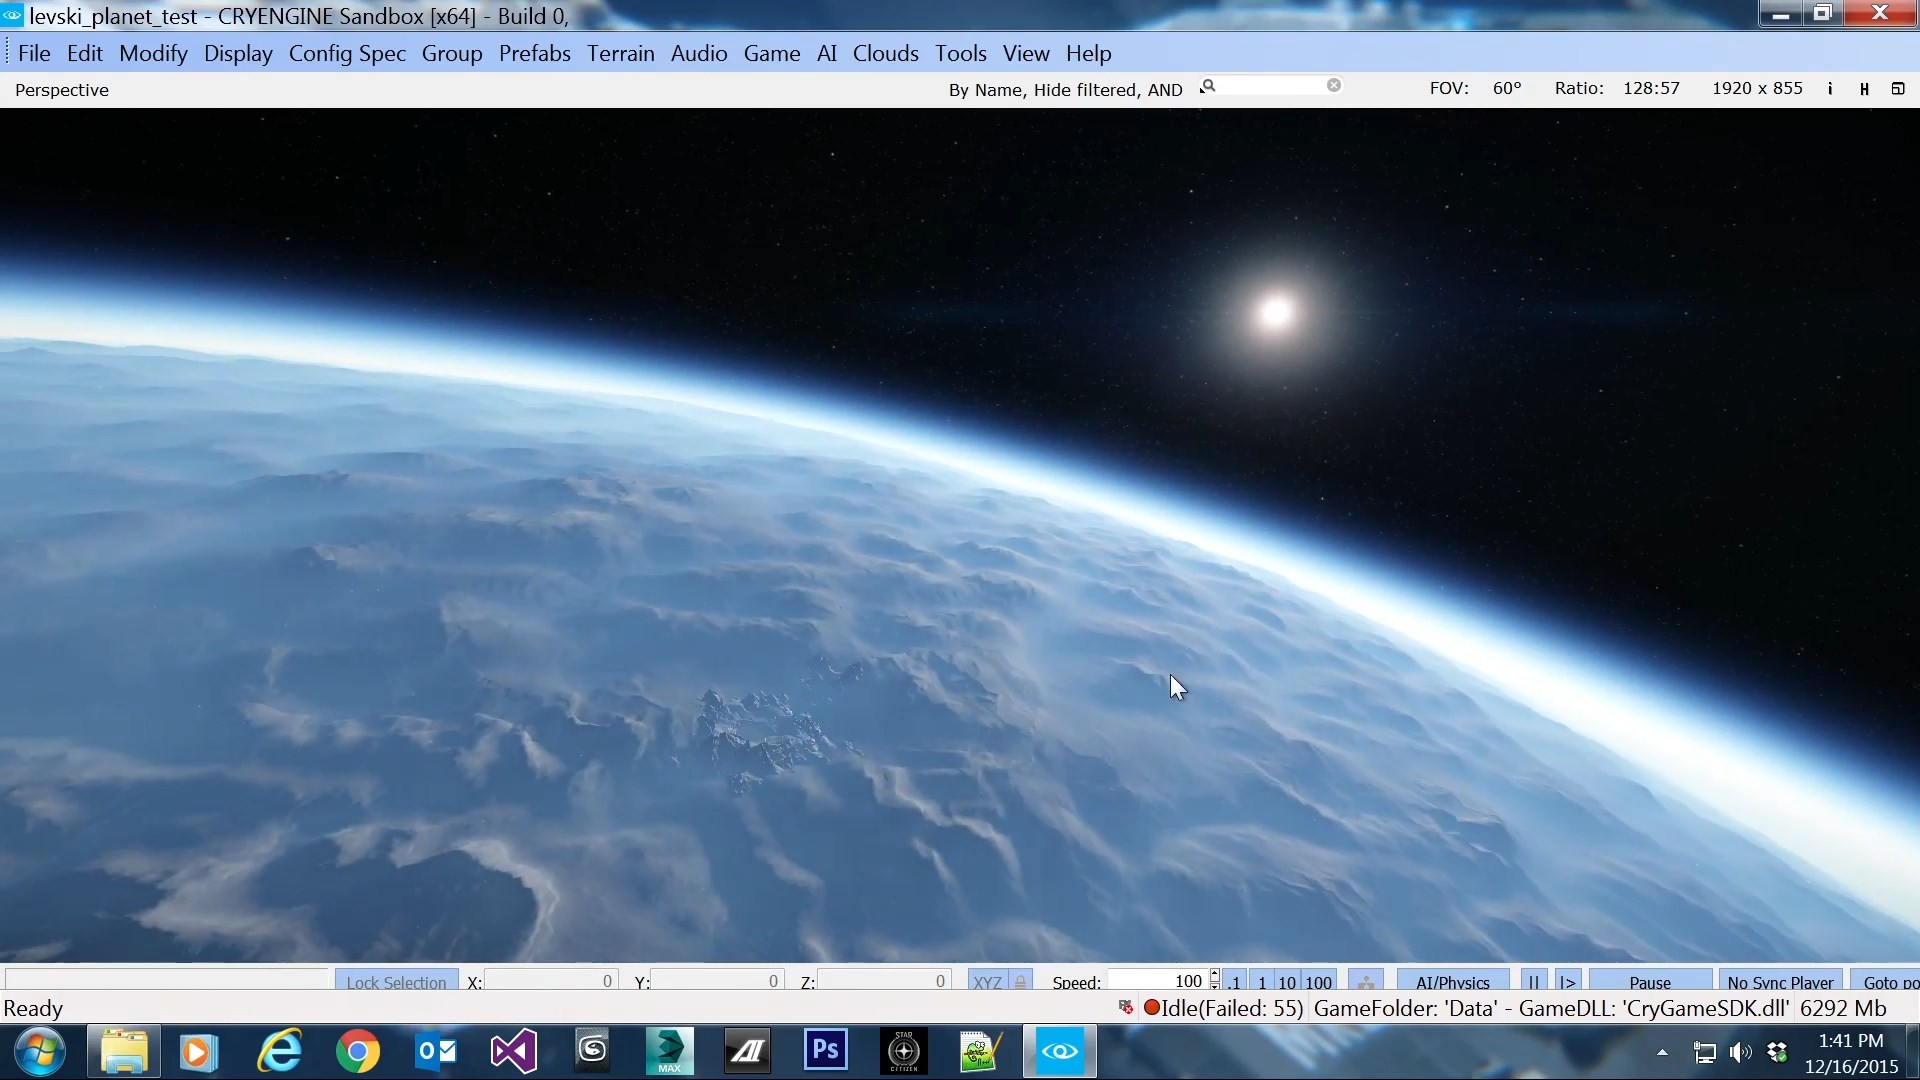
Task: Open Visual Studio from the taskbar
Action: [x=514, y=1051]
